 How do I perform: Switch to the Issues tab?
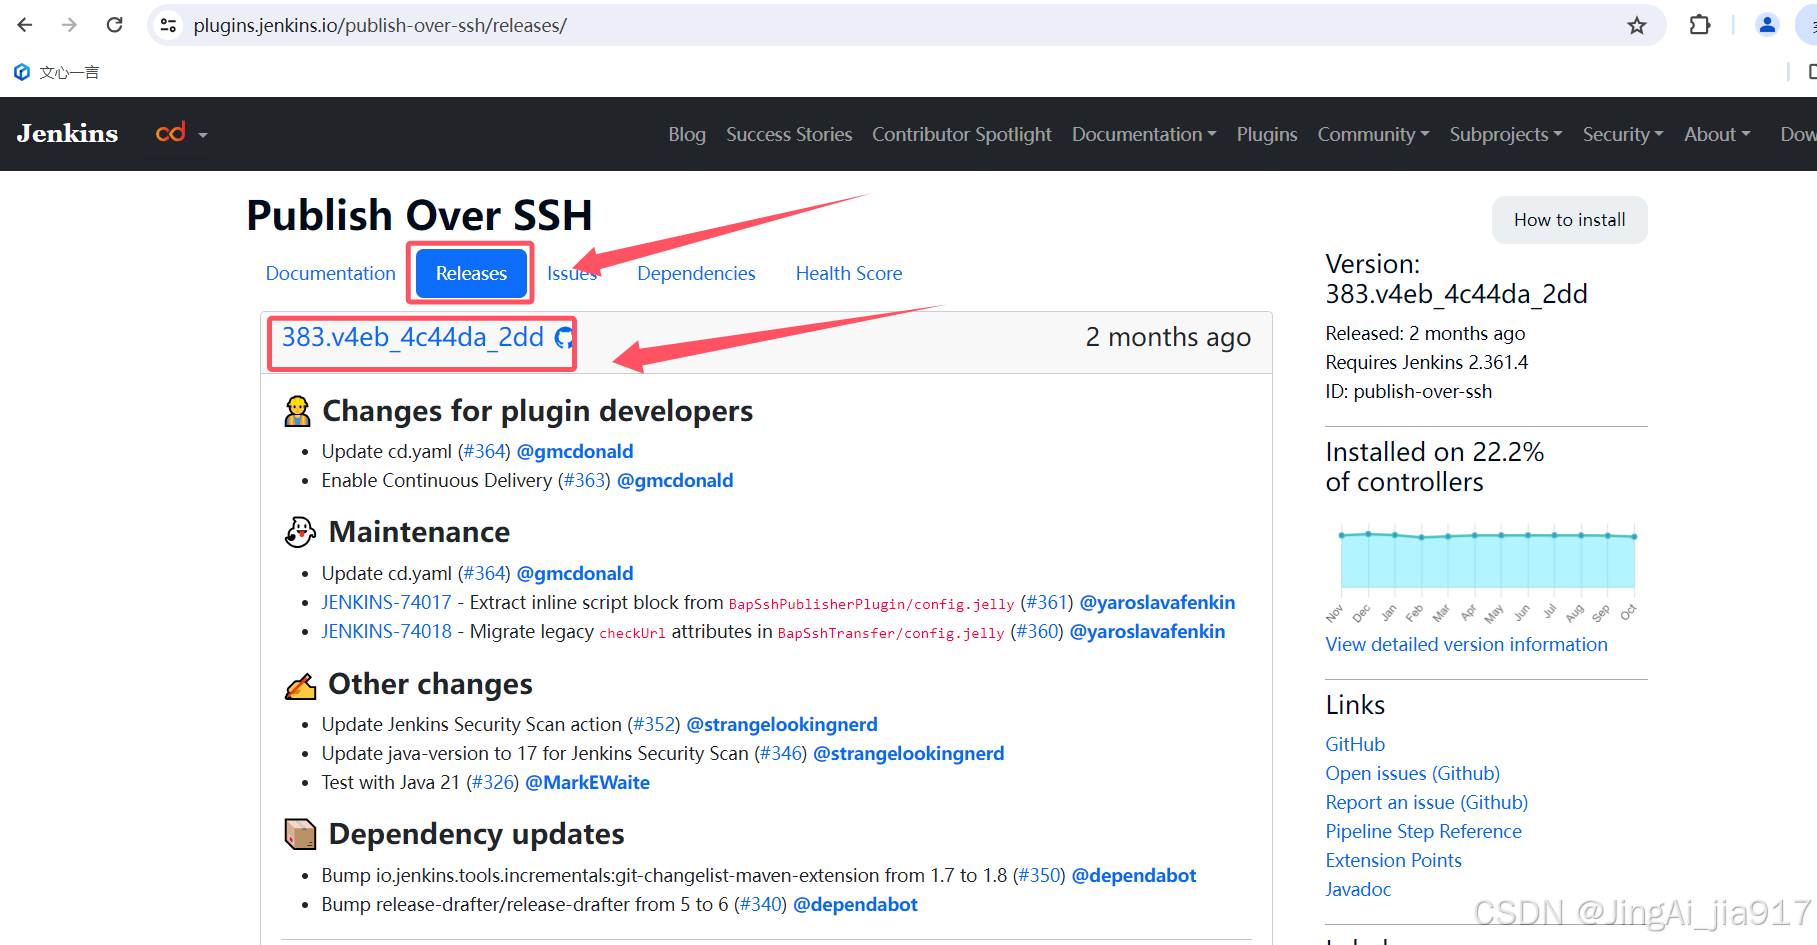(x=572, y=273)
